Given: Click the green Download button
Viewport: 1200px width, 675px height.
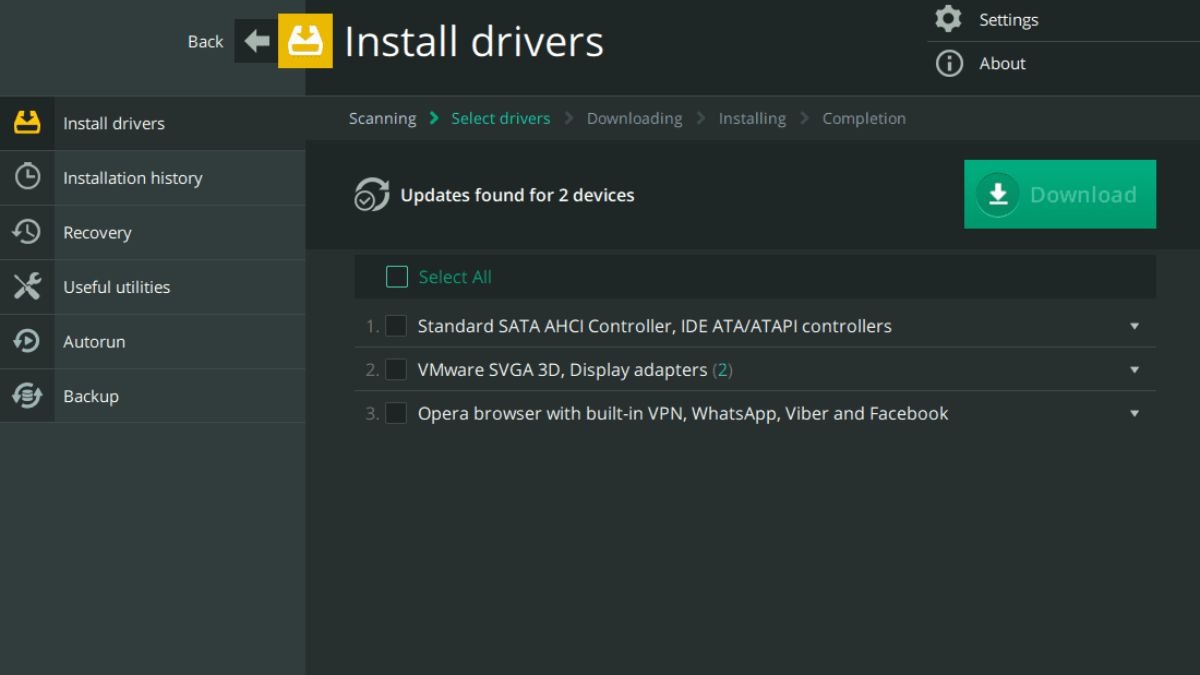Looking at the screenshot, I should 1060,194.
